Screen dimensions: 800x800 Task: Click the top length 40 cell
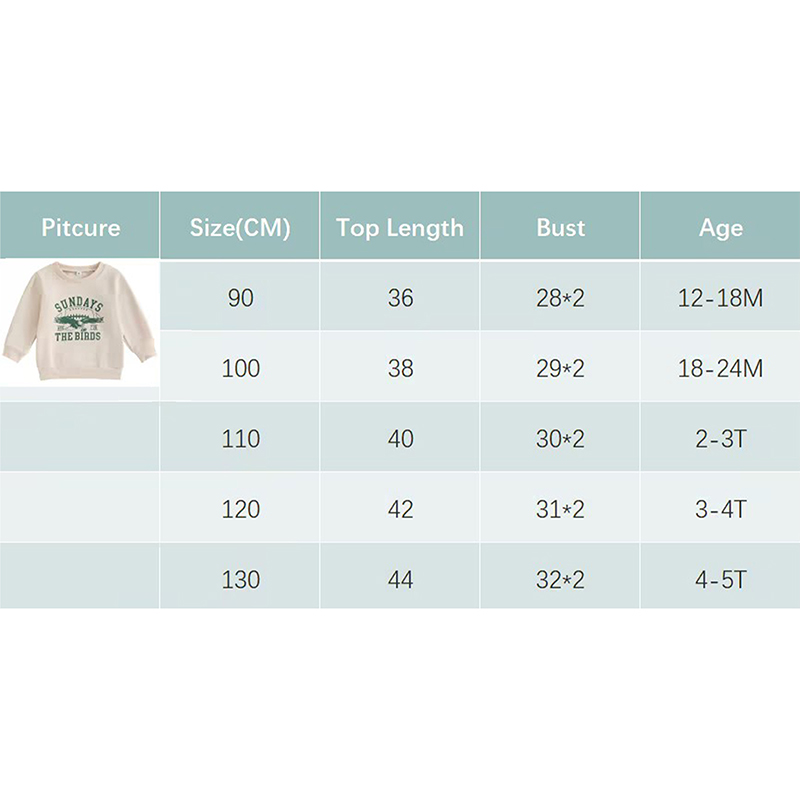tap(400, 438)
